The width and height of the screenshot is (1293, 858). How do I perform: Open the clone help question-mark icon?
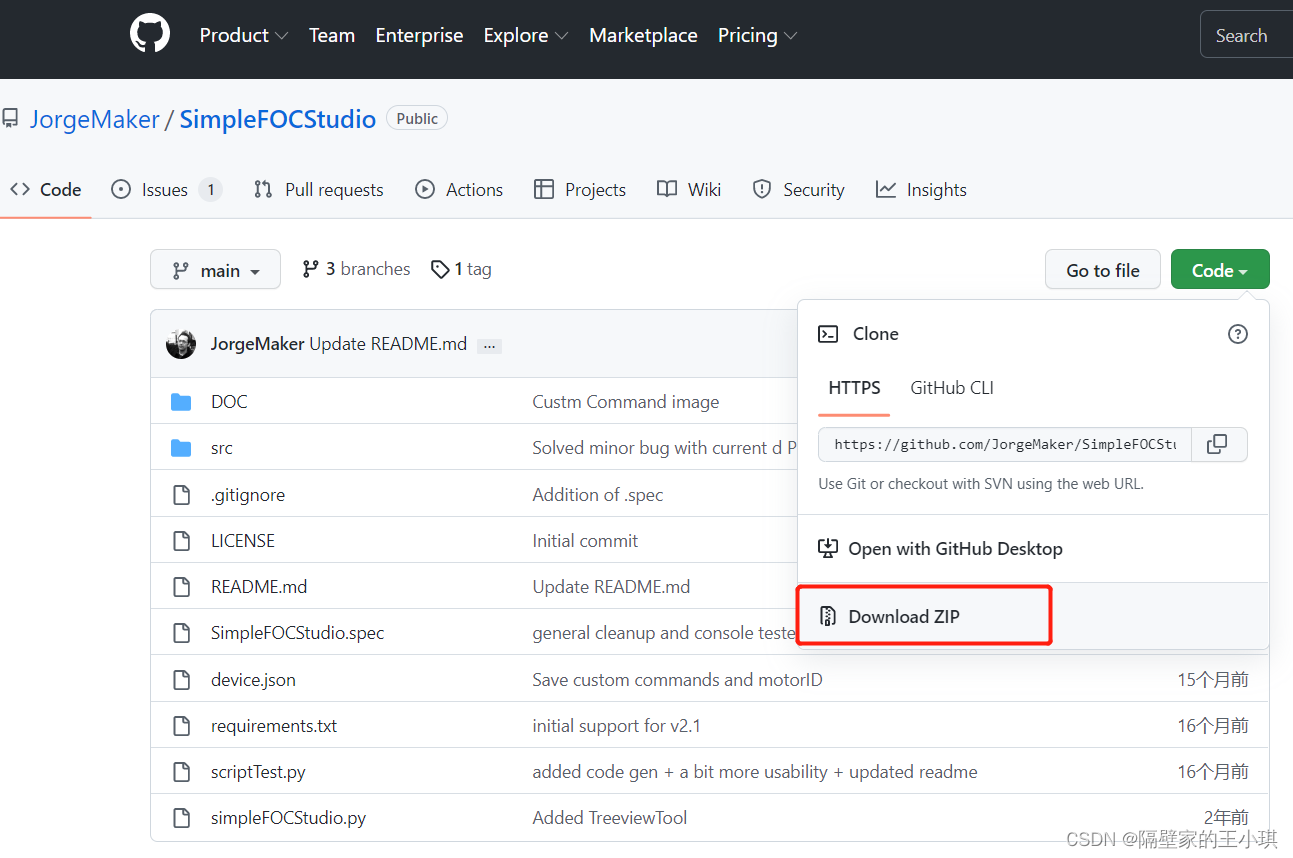pos(1238,334)
